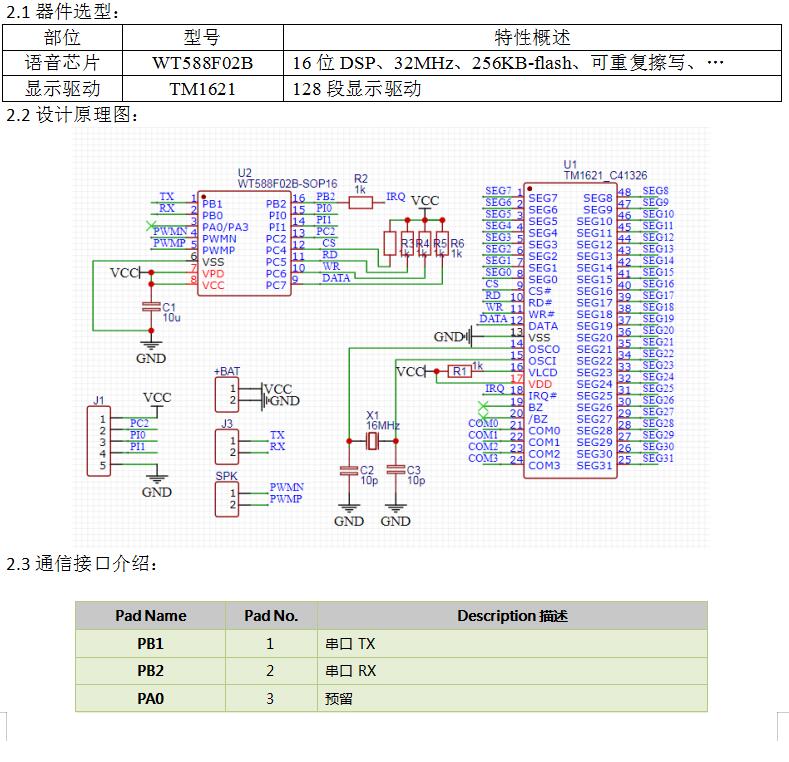Click the heading '2.1 器件选型'

[x=62, y=12]
